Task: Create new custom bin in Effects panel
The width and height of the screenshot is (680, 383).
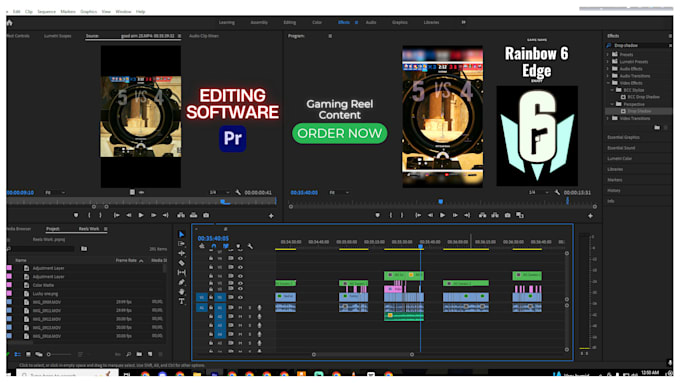Action: (657, 128)
